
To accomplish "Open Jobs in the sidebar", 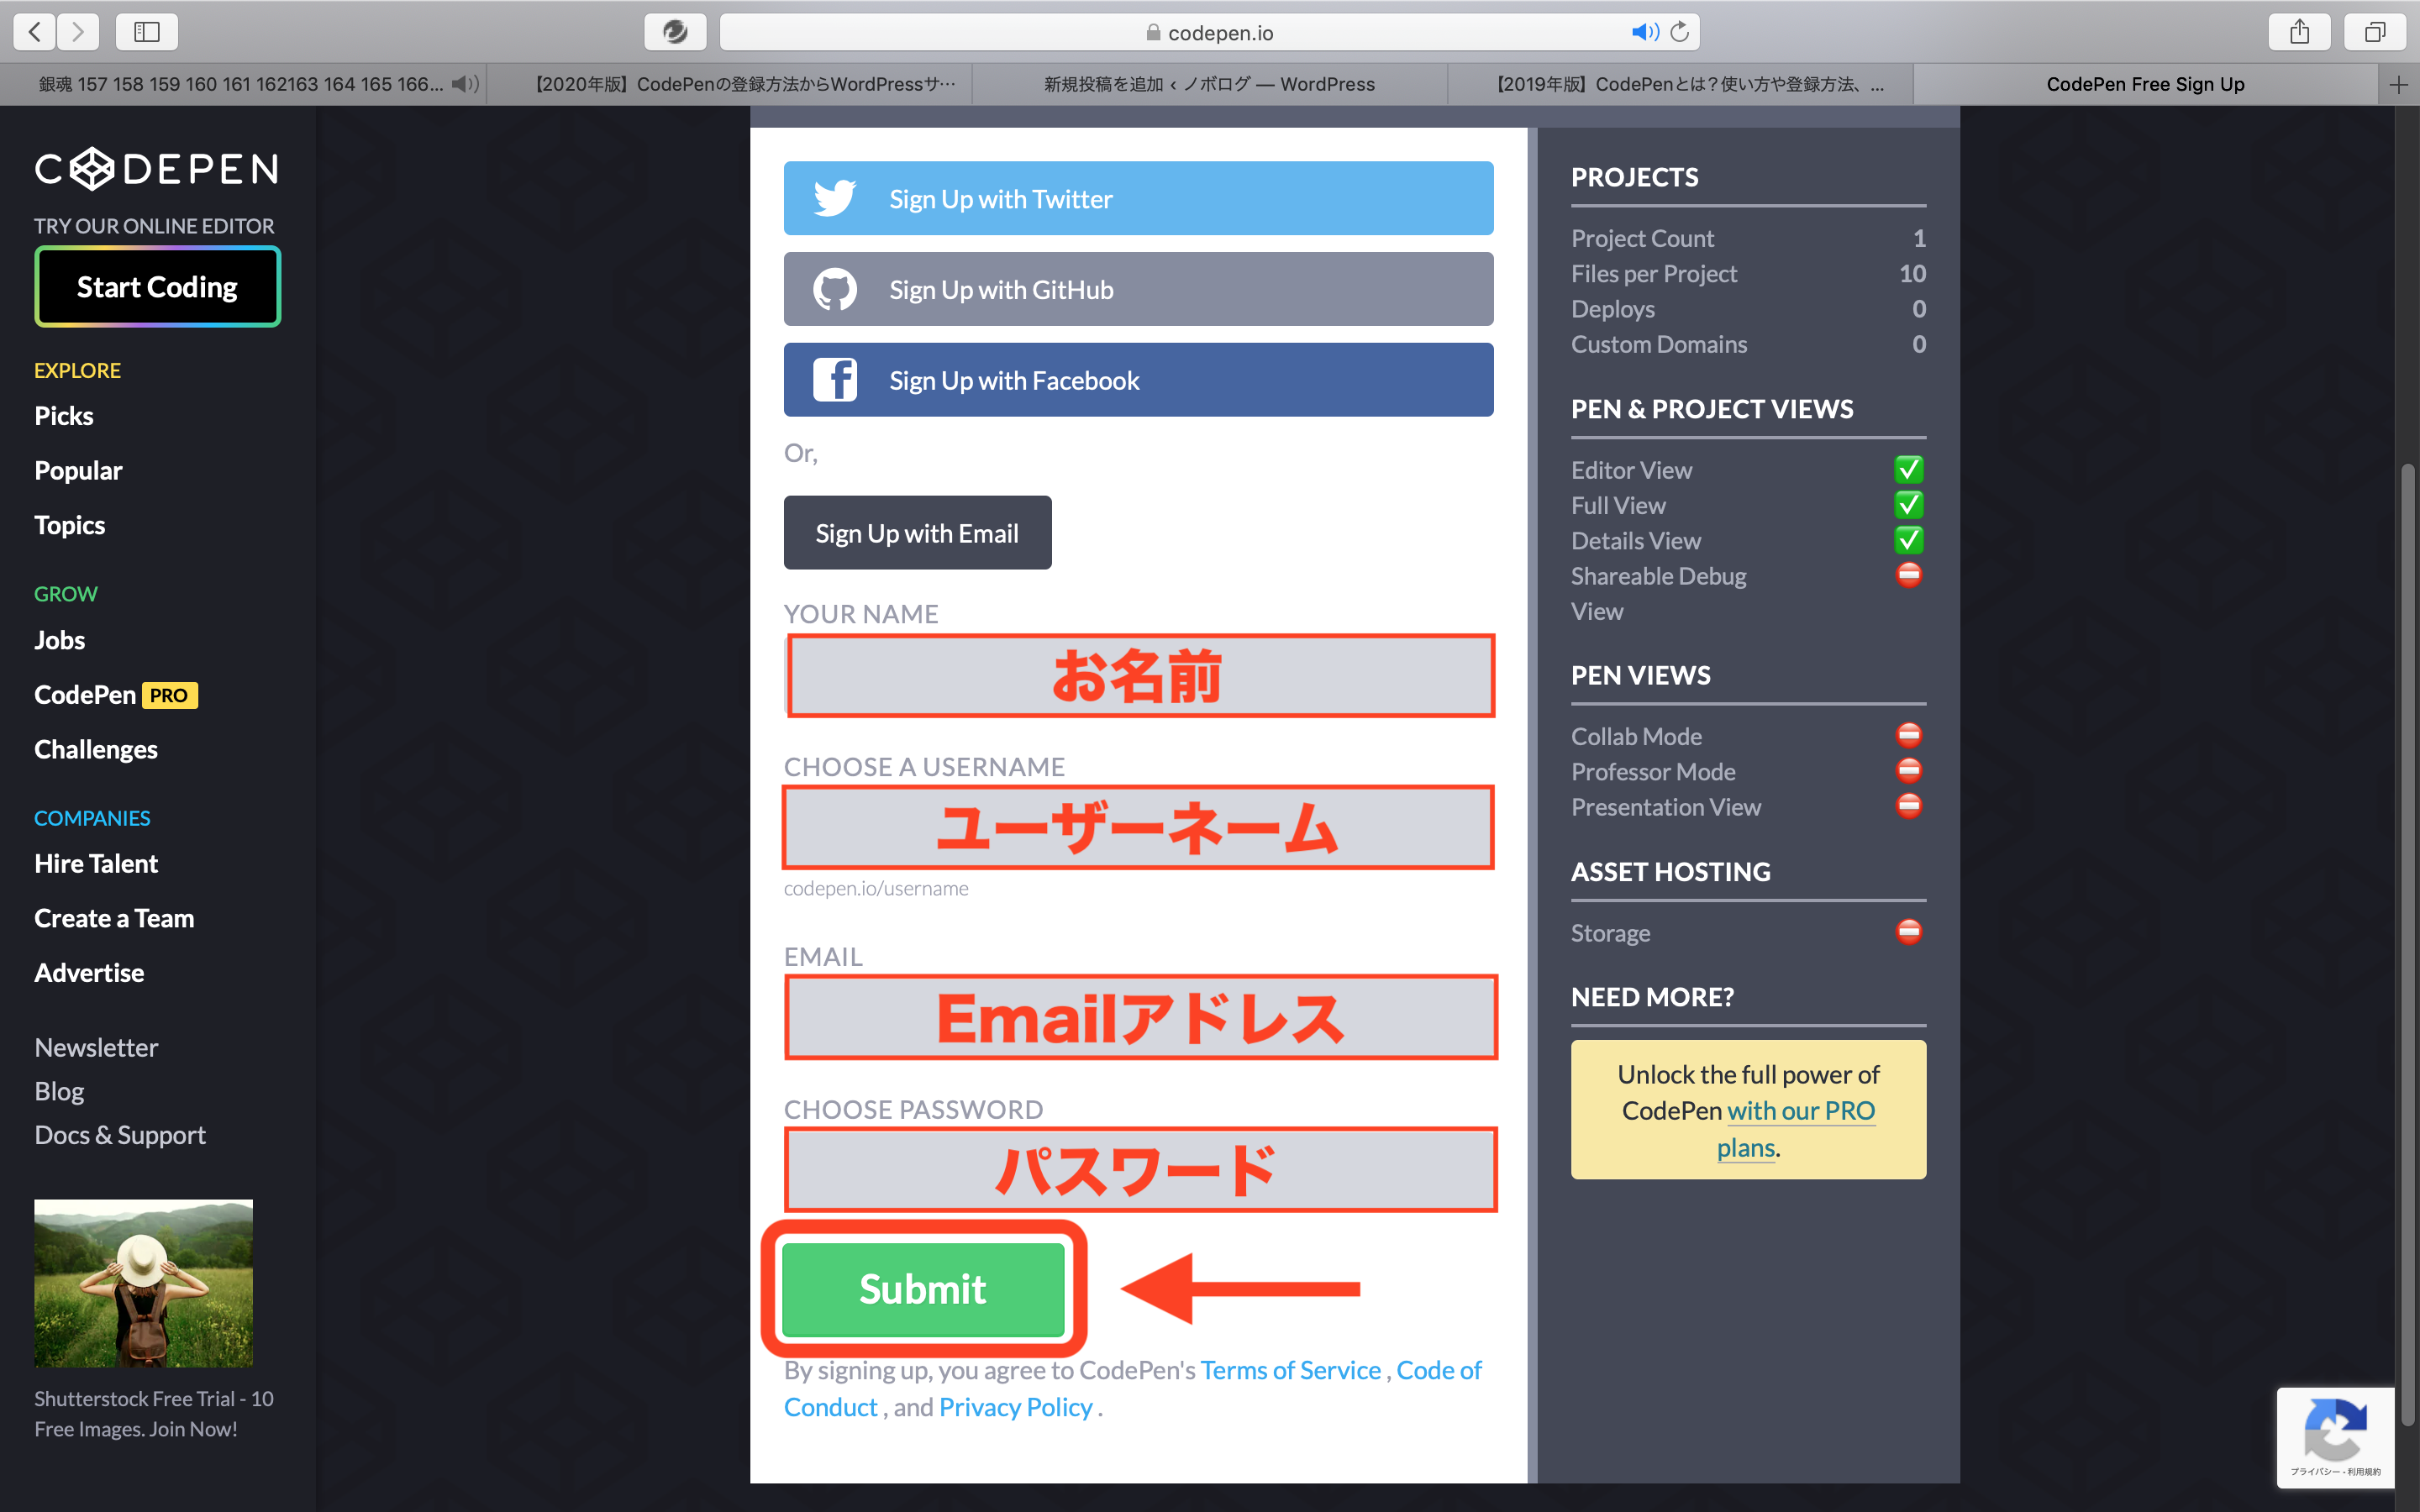I will point(60,640).
